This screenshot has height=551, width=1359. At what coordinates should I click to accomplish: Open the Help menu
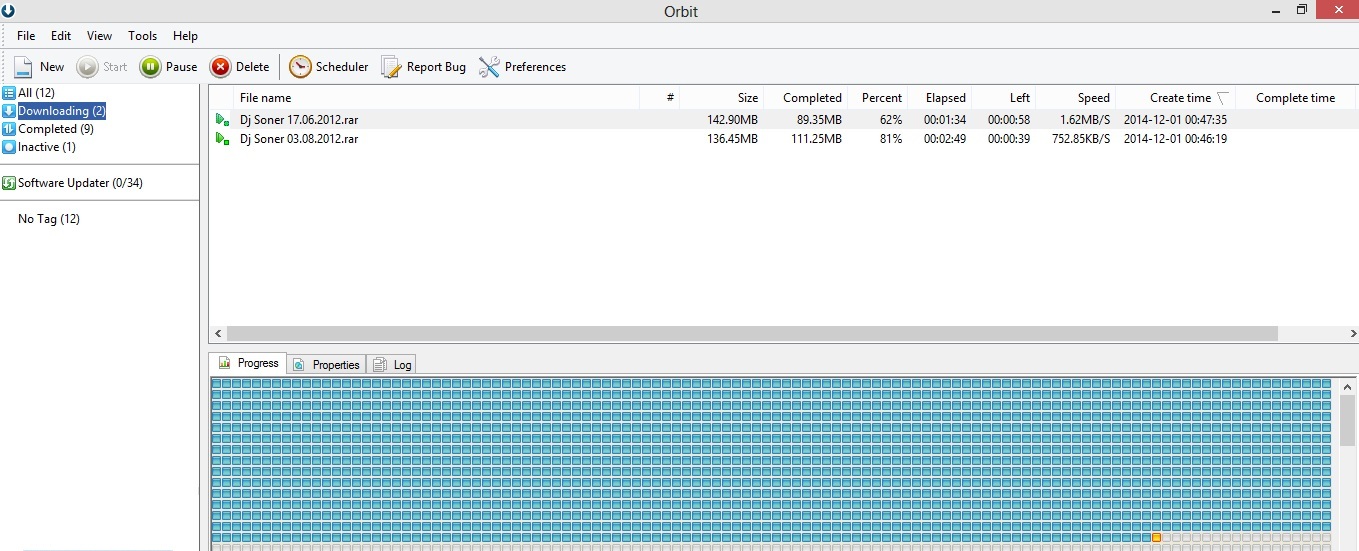[x=185, y=36]
